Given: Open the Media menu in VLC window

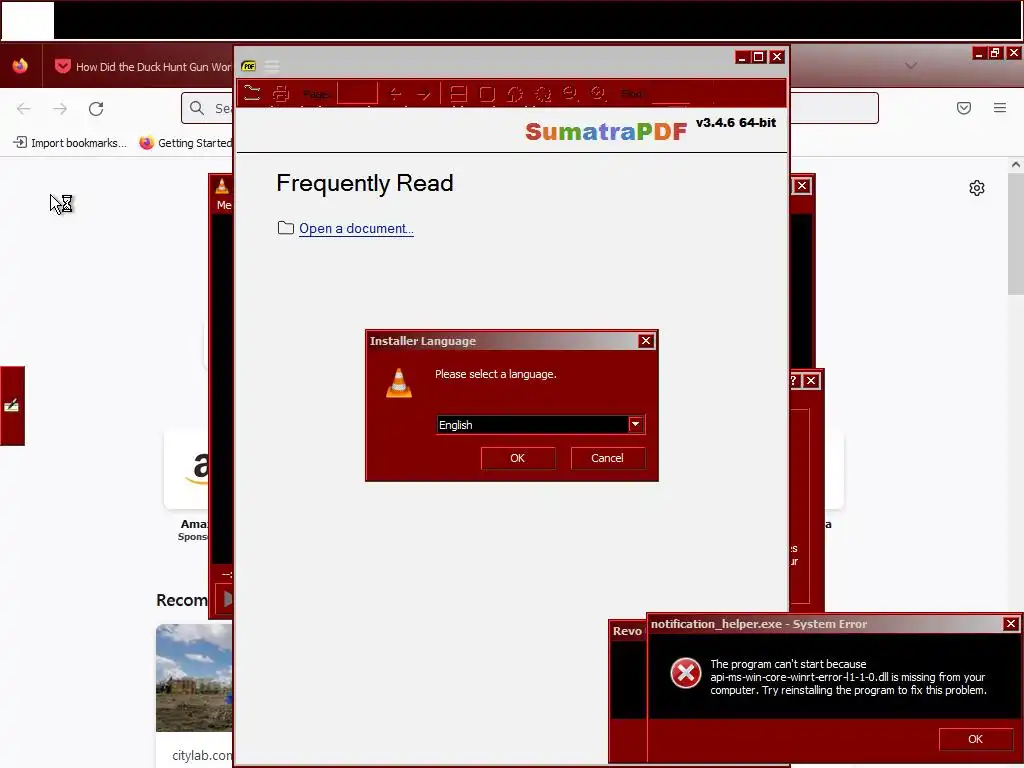Looking at the screenshot, I should (224, 205).
